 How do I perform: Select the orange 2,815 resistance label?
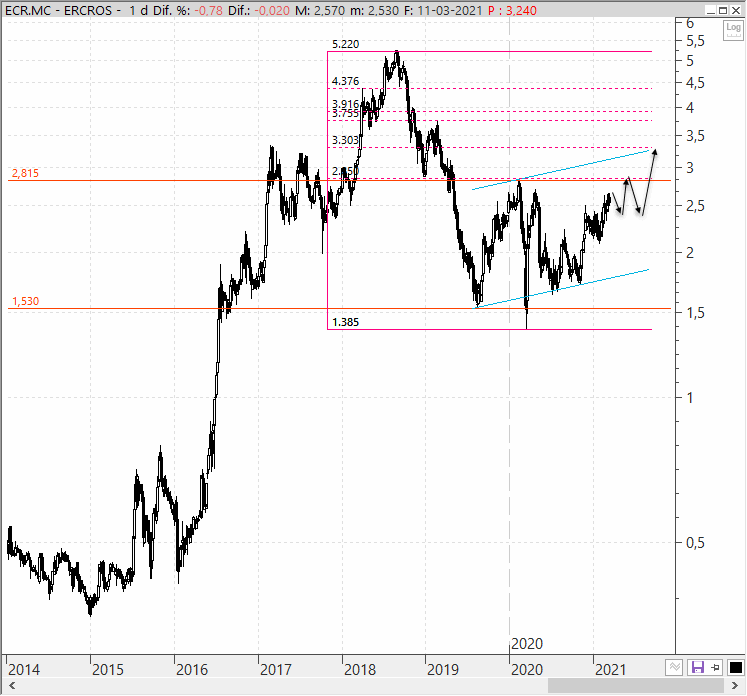25,173
